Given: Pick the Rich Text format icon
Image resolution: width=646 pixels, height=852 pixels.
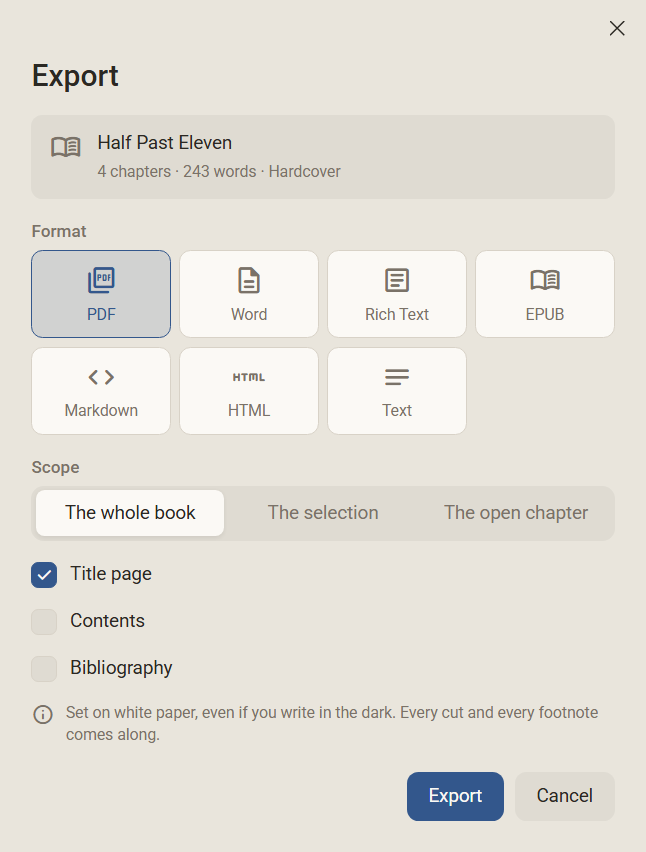Looking at the screenshot, I should point(397,280).
